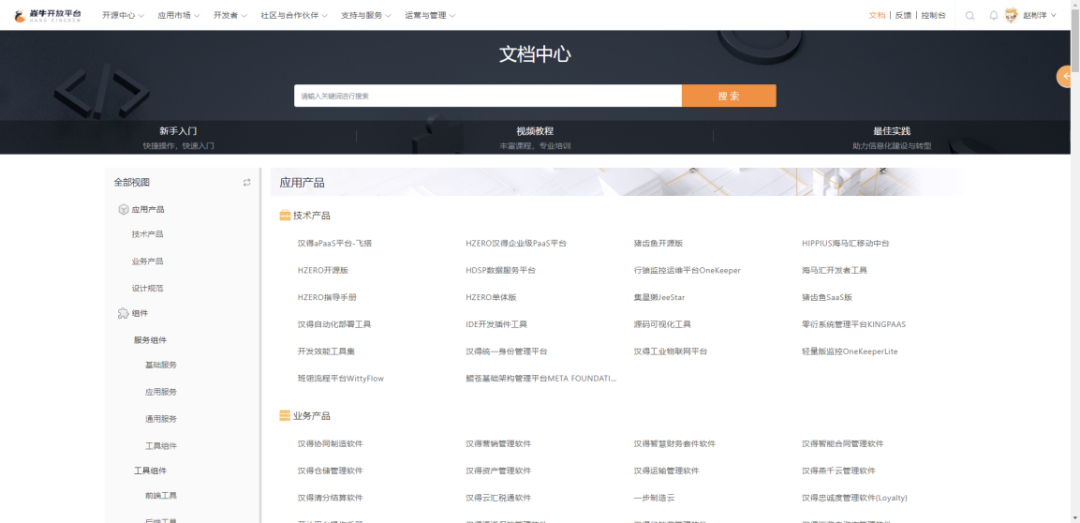Open the 猪齿鱼开源版 link
This screenshot has height=523, width=1080.
(x=658, y=243)
